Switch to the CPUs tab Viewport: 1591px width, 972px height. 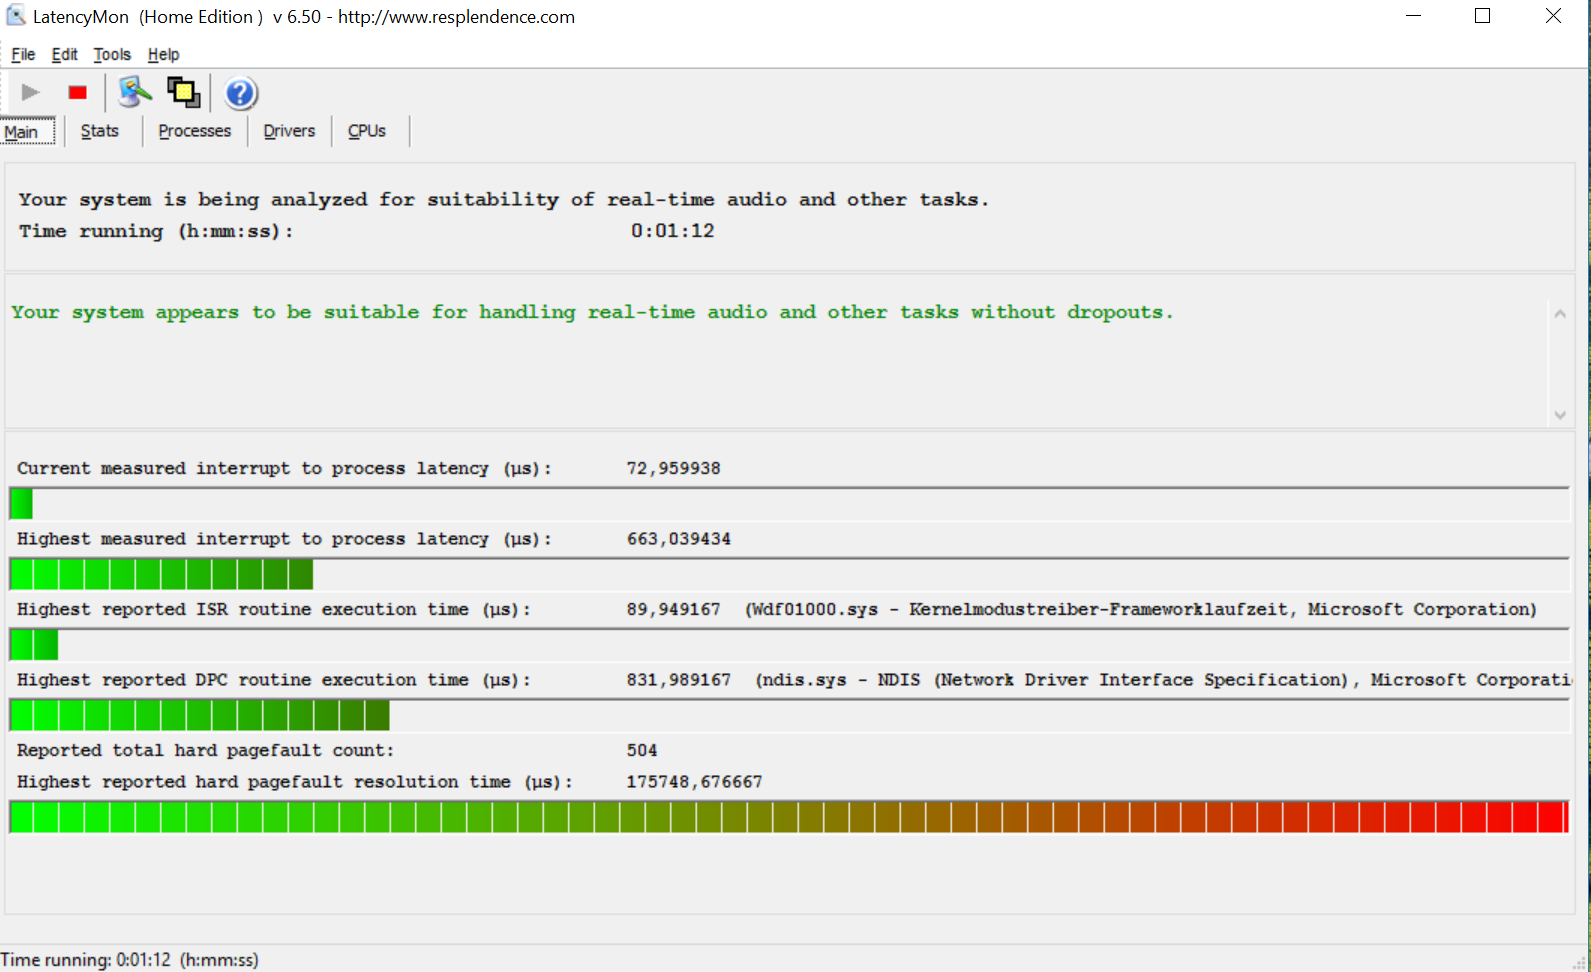point(367,131)
